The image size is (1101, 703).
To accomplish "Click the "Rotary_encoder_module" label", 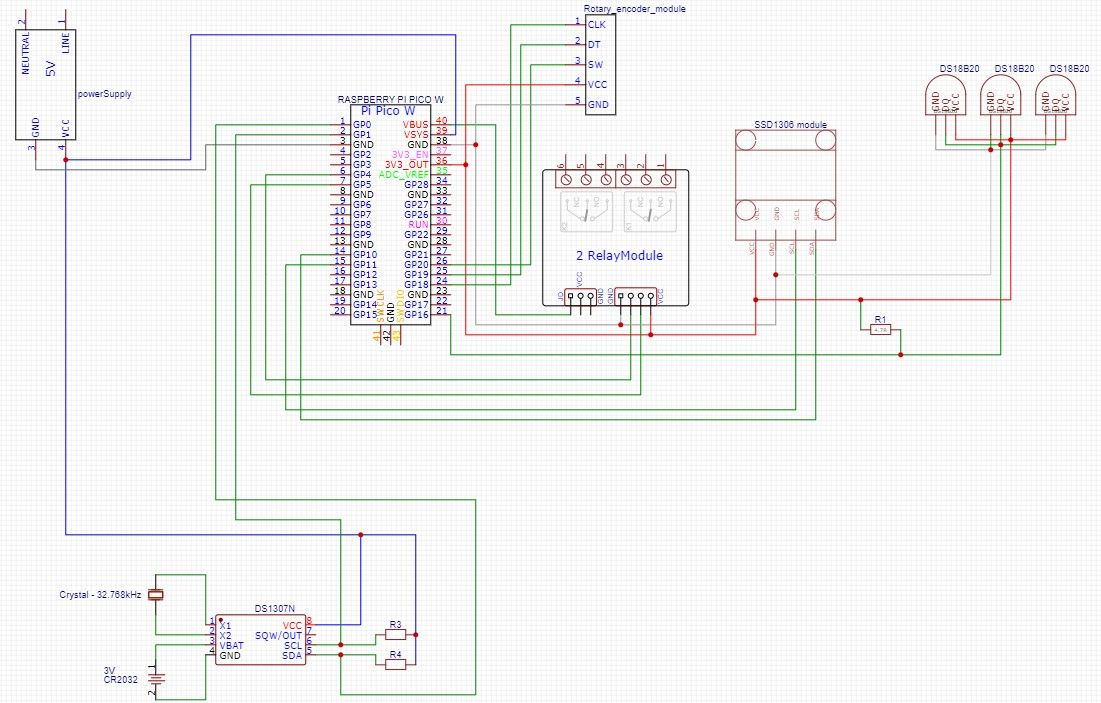I will click(x=635, y=9).
